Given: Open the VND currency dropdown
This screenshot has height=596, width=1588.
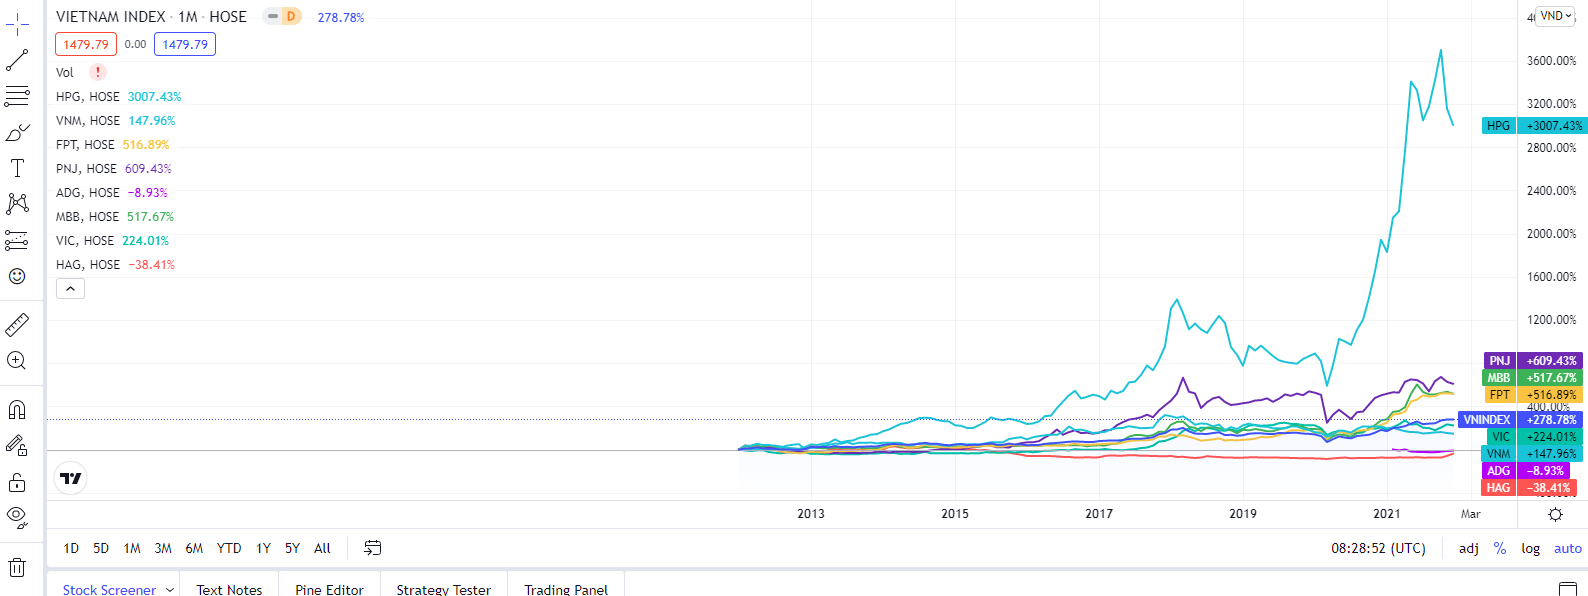Looking at the screenshot, I should (1555, 16).
